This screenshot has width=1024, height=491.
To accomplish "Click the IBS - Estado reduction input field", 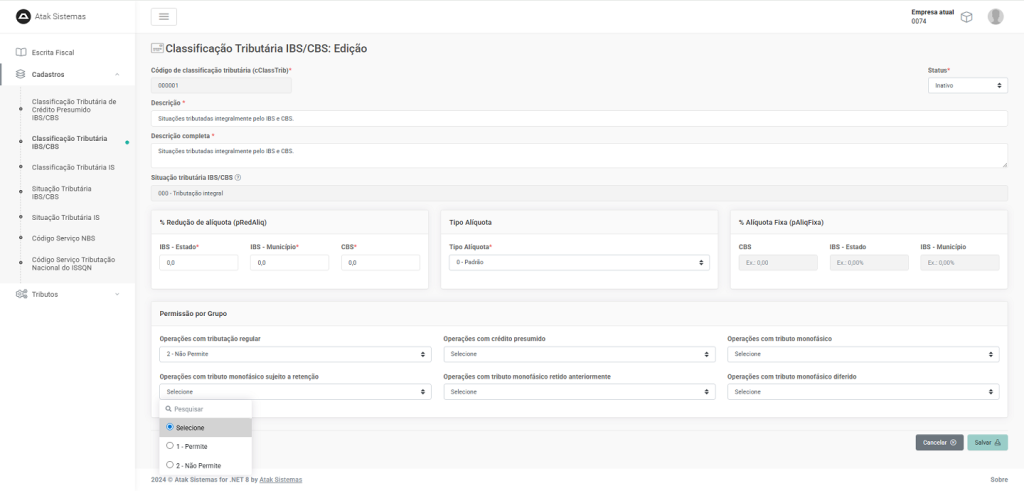I will click(x=198, y=263).
